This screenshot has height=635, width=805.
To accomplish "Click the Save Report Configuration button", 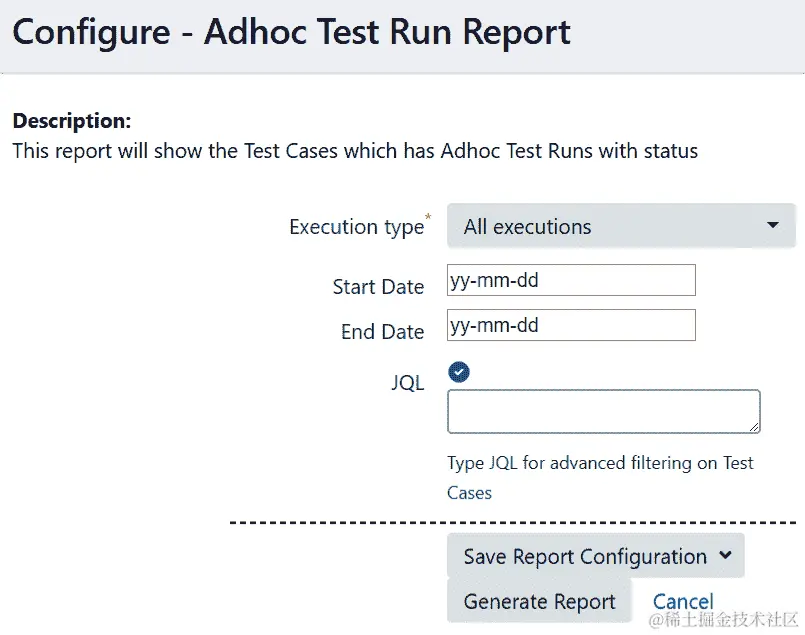I will (584, 557).
